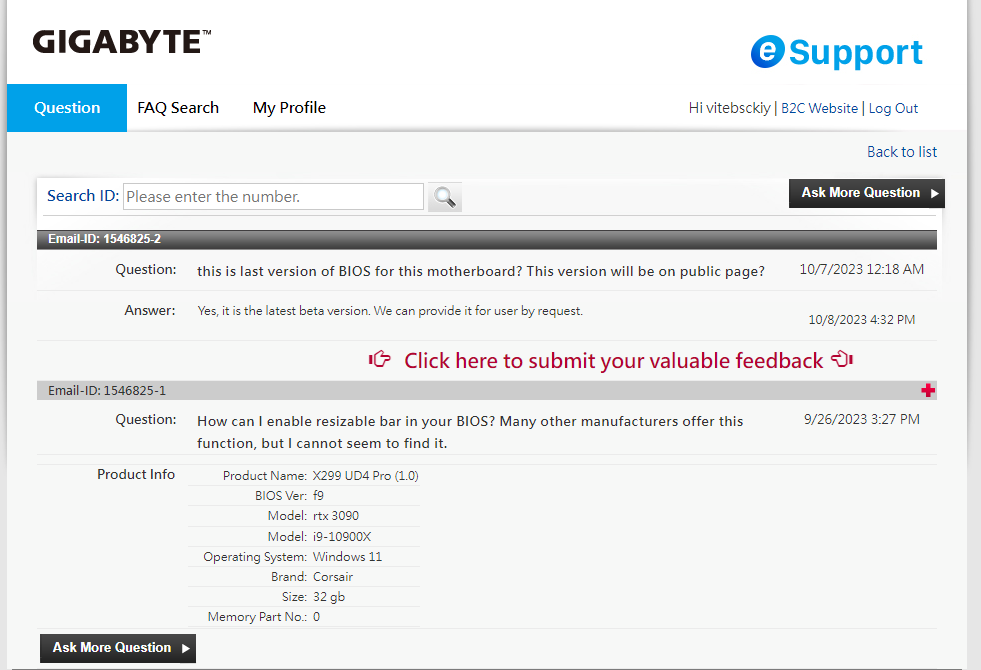
Task: Log out using the Log Out link
Action: point(893,109)
